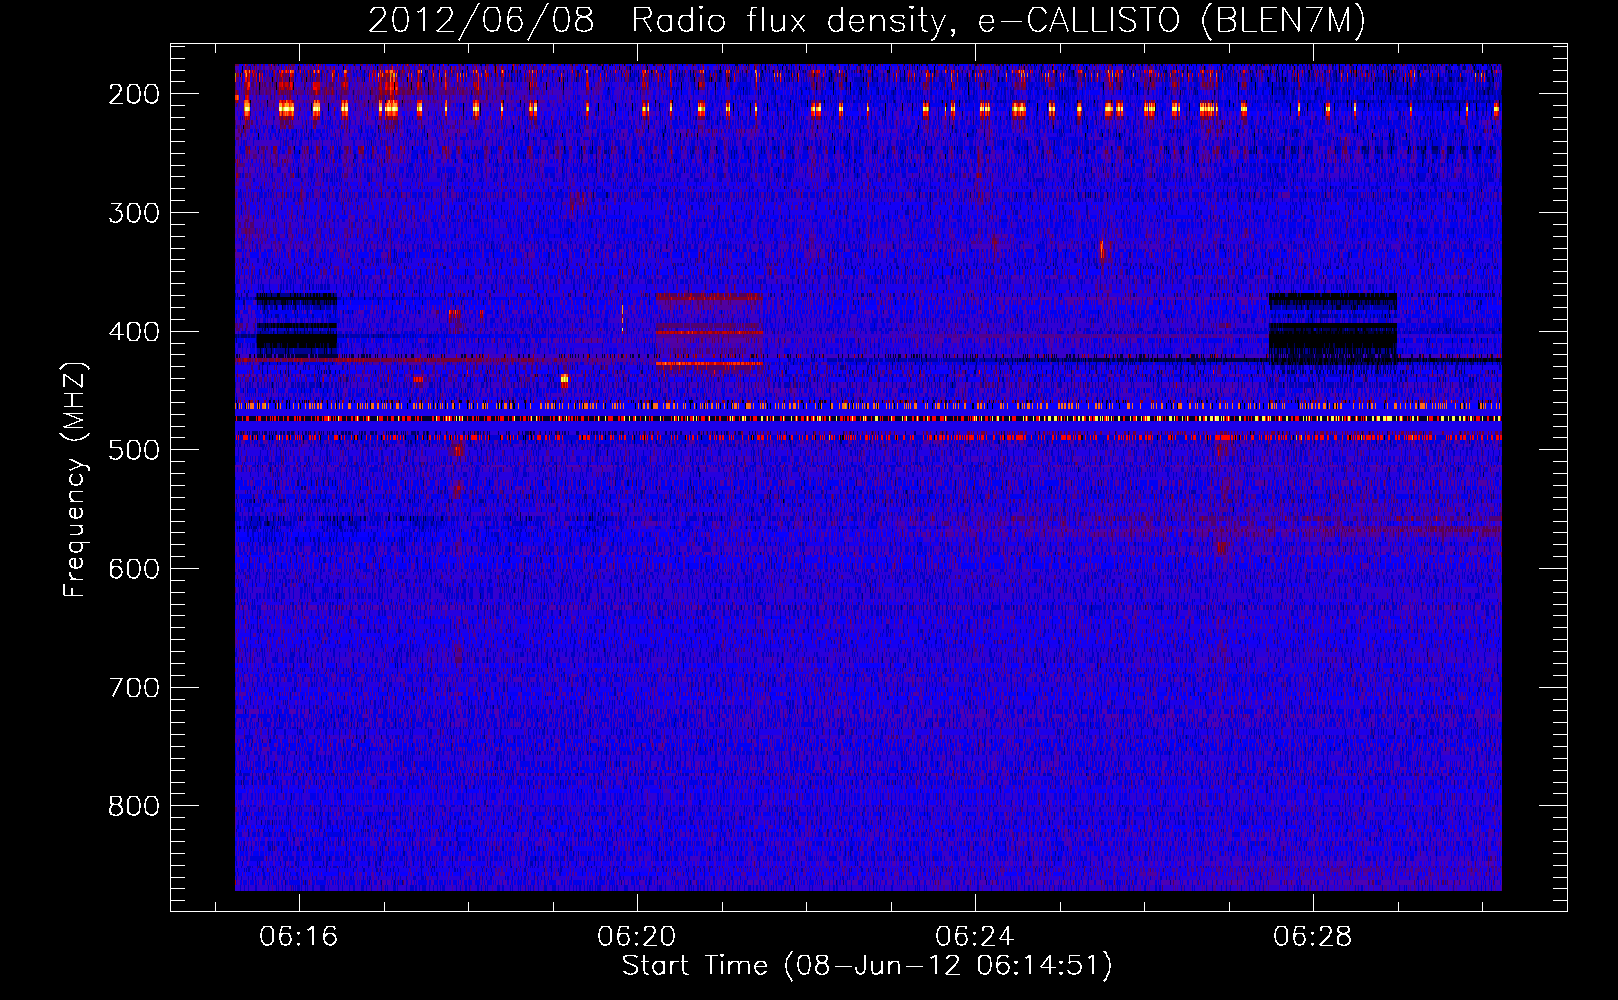Click the dark block near 06:28 at 400 MHz
The height and width of the screenshot is (1000, 1618).
pyautogui.click(x=1333, y=327)
